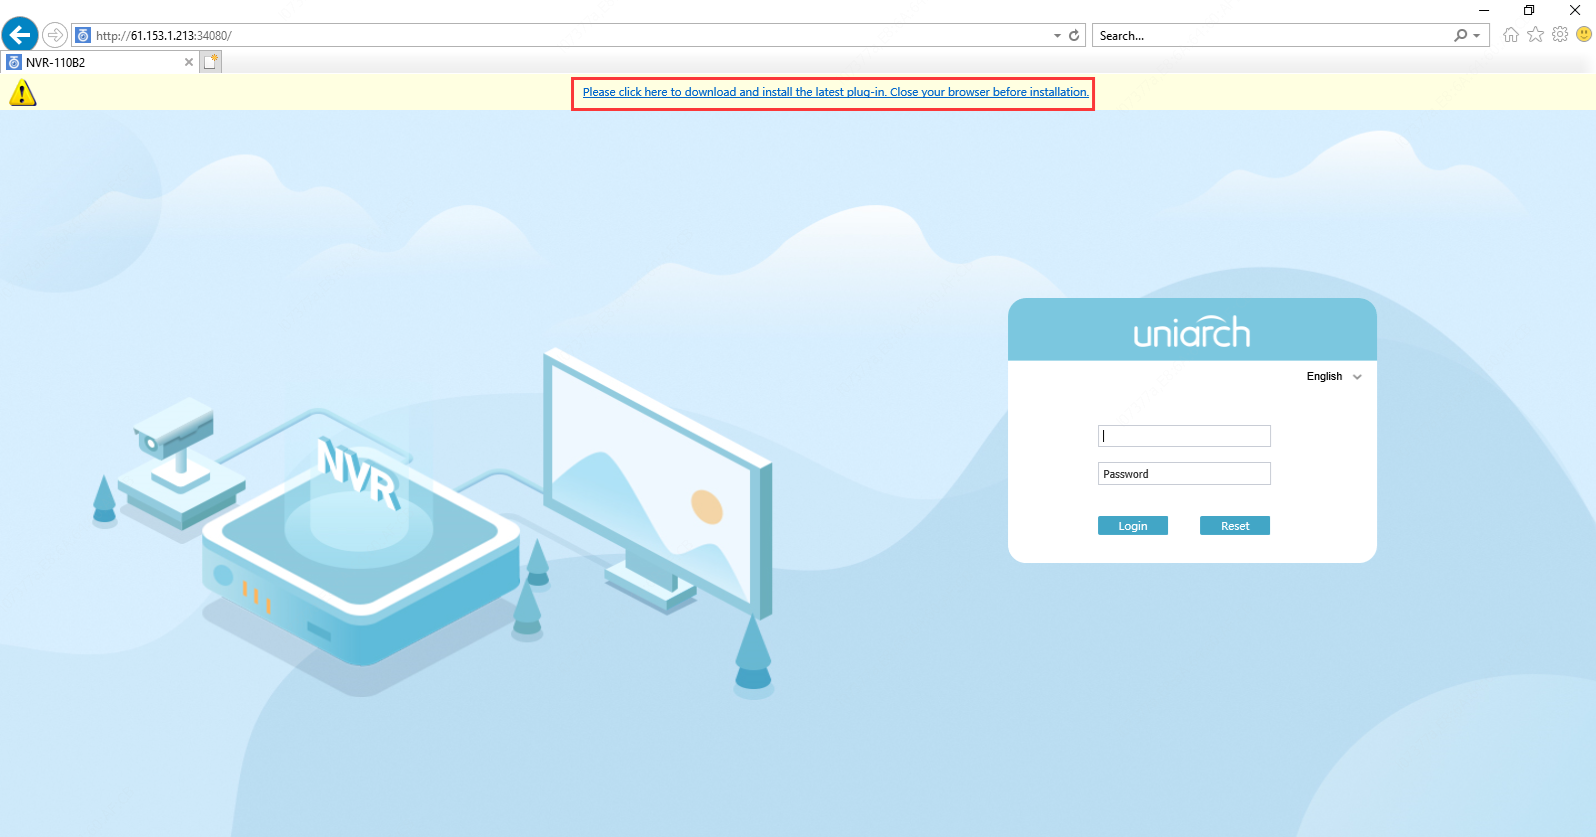The width and height of the screenshot is (1596, 837).
Task: Click the plug-in download and install link
Action: pos(836,92)
